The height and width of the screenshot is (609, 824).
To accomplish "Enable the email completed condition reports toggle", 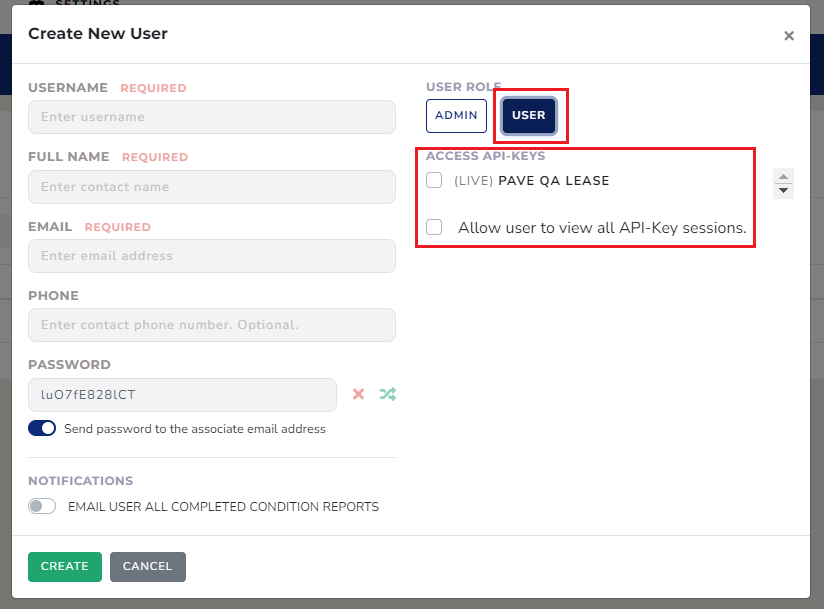I will (42, 506).
